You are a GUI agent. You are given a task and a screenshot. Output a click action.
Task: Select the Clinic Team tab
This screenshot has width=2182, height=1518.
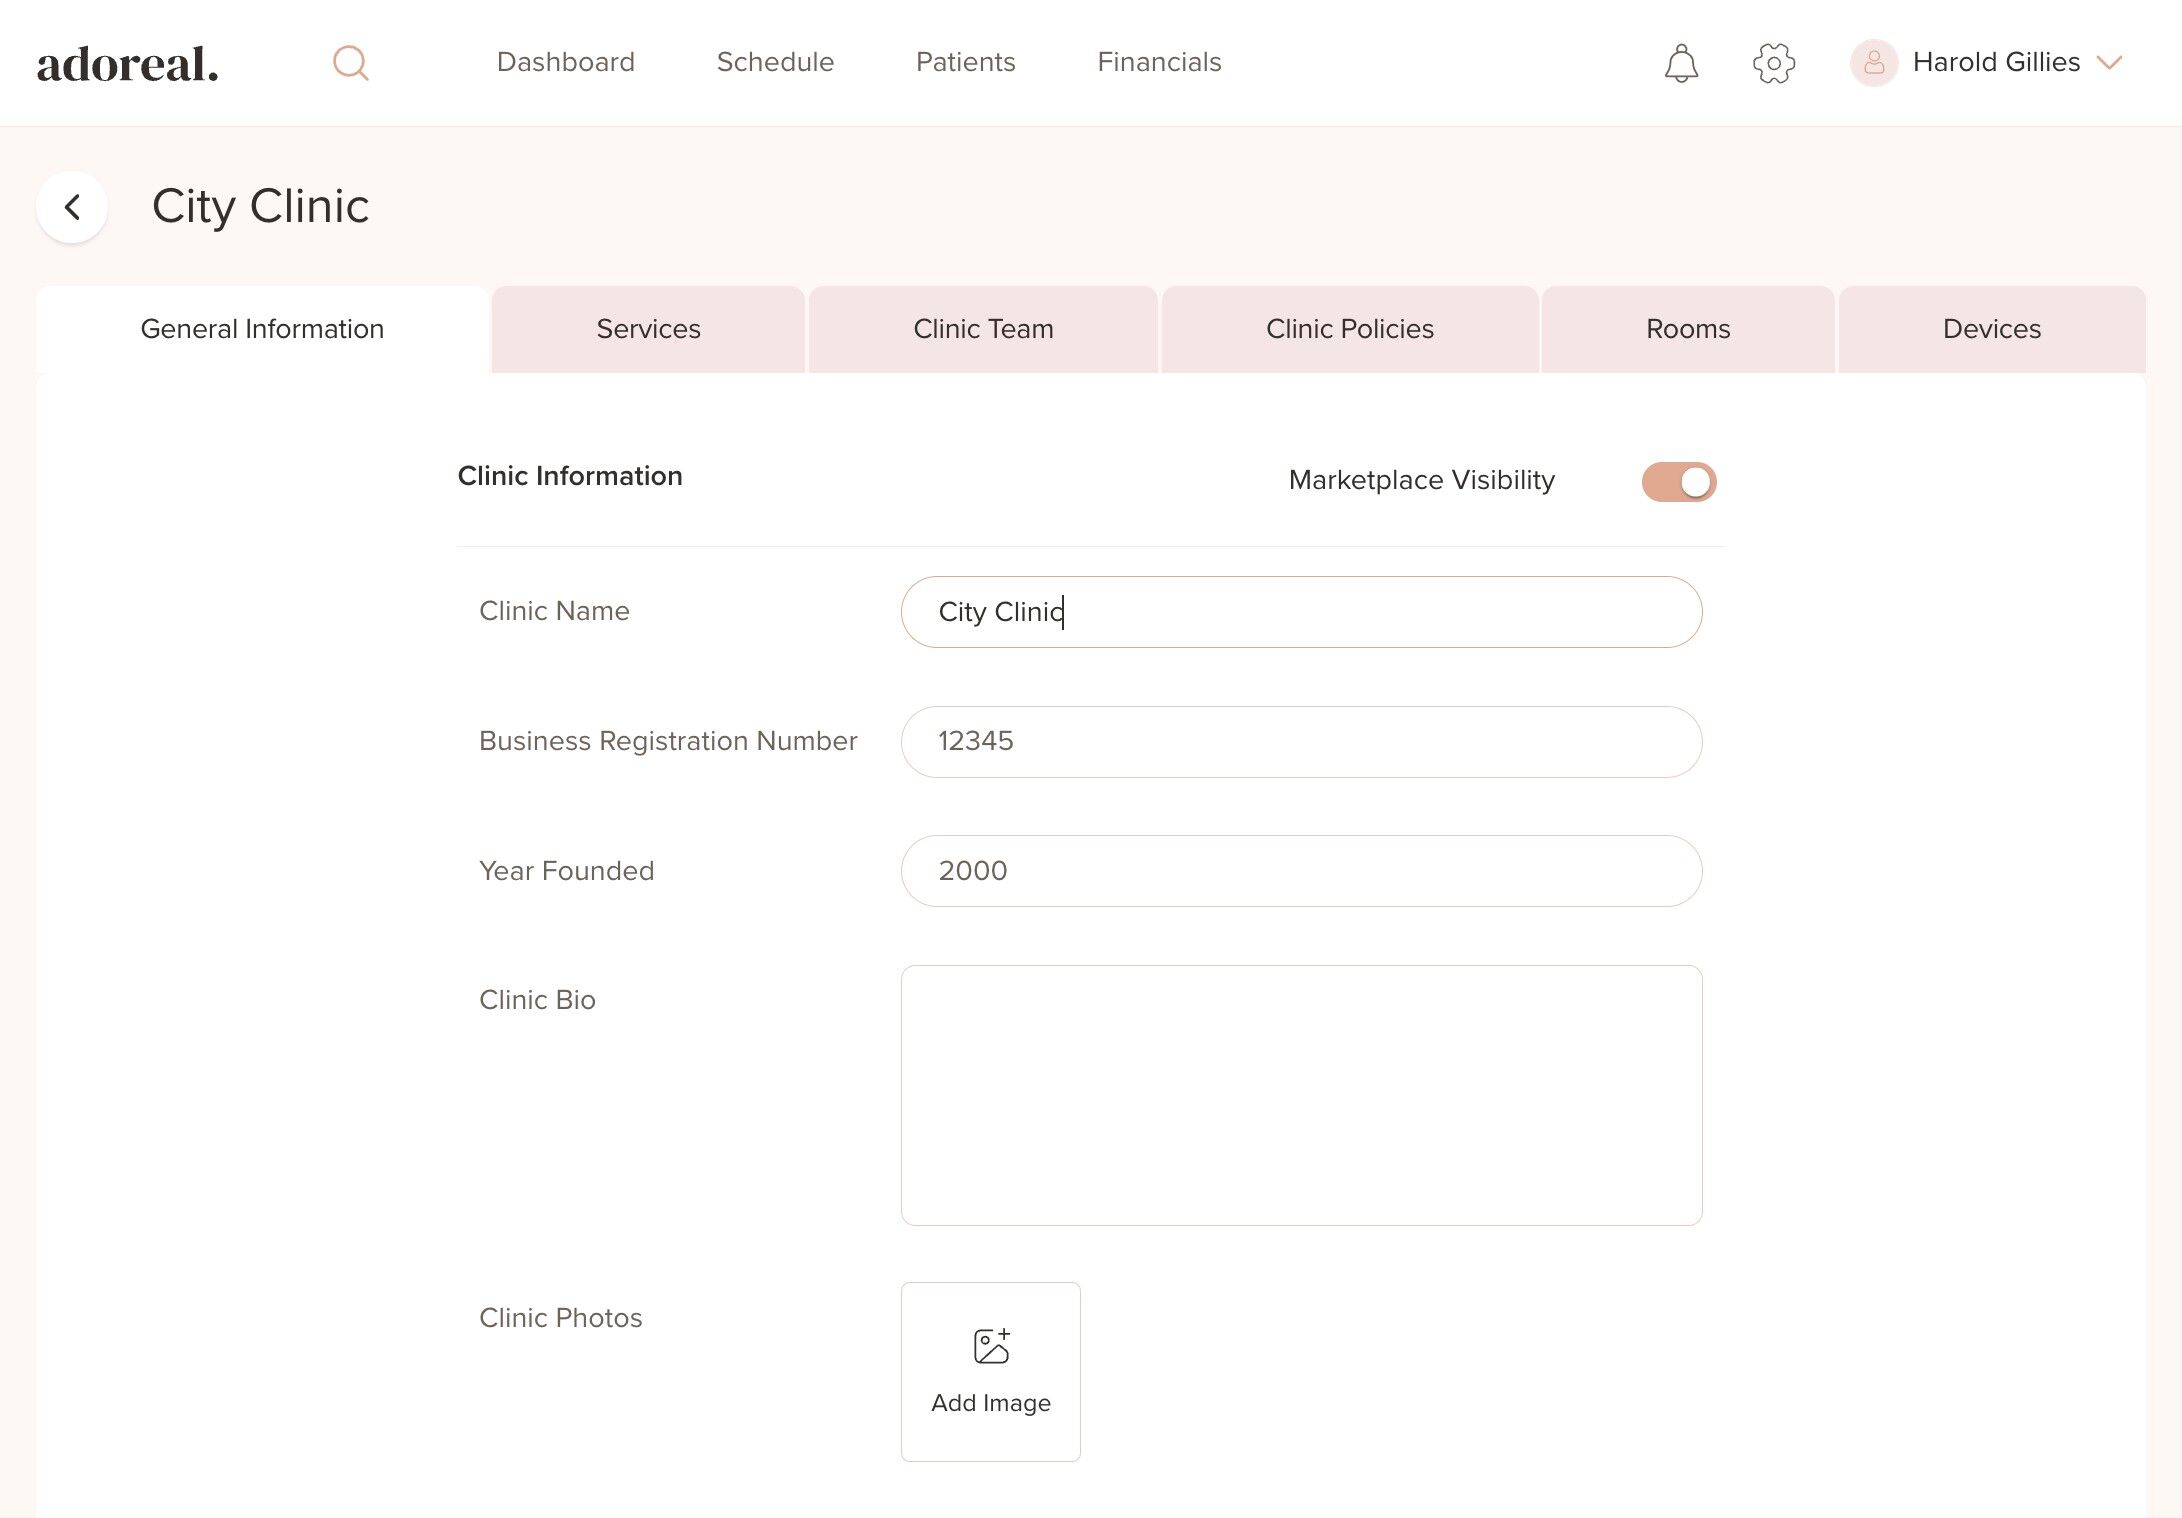point(983,329)
